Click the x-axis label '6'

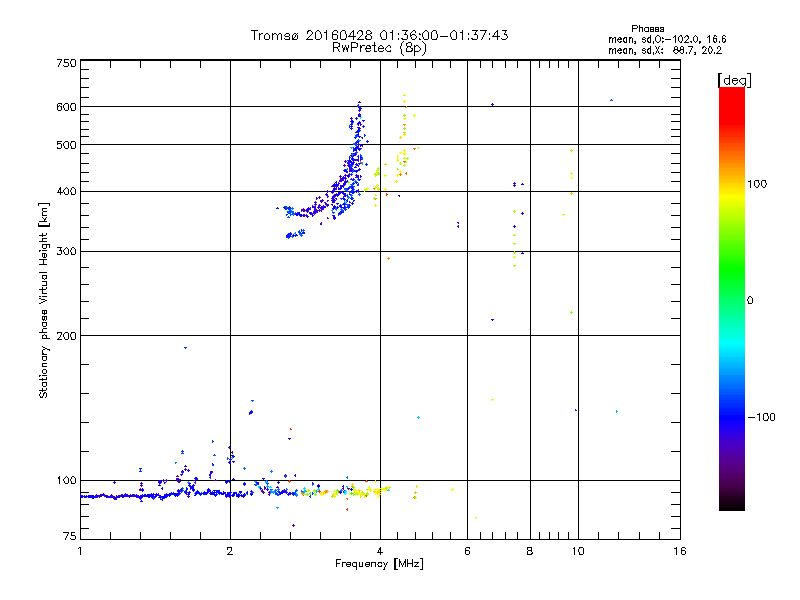click(x=467, y=551)
